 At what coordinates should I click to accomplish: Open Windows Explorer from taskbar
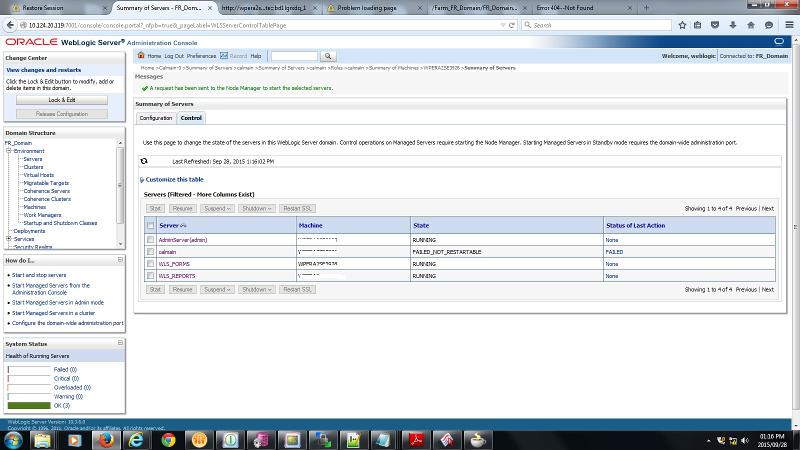click(x=43, y=440)
